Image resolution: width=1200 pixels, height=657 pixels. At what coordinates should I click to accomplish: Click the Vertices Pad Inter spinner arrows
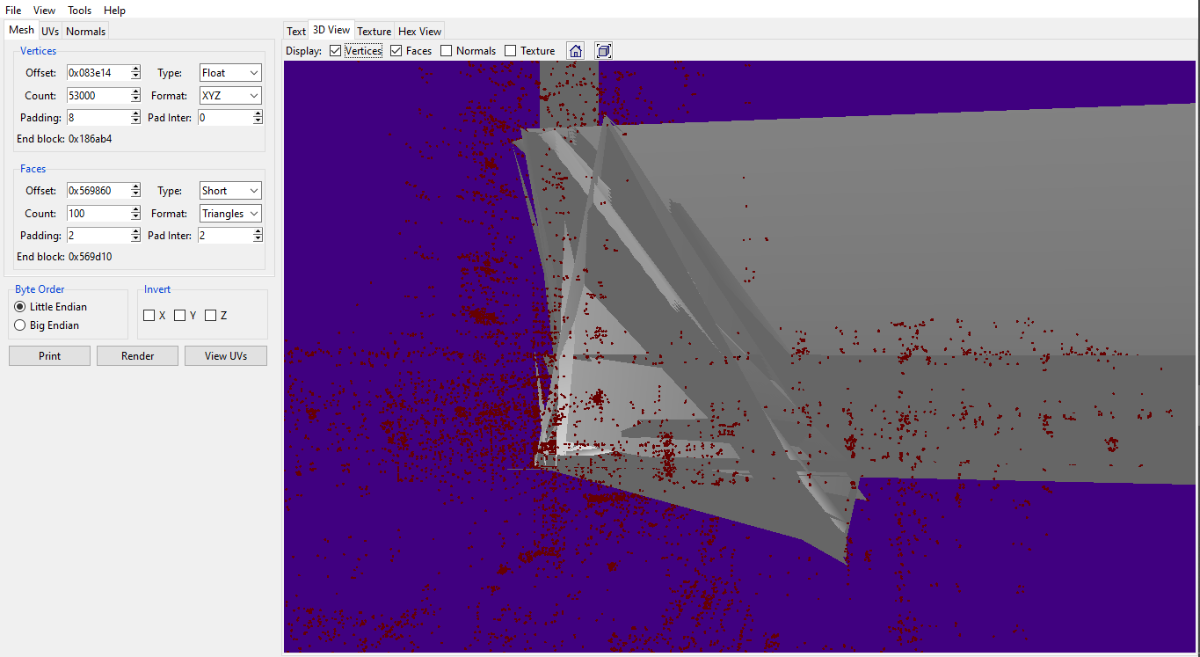(x=258, y=118)
